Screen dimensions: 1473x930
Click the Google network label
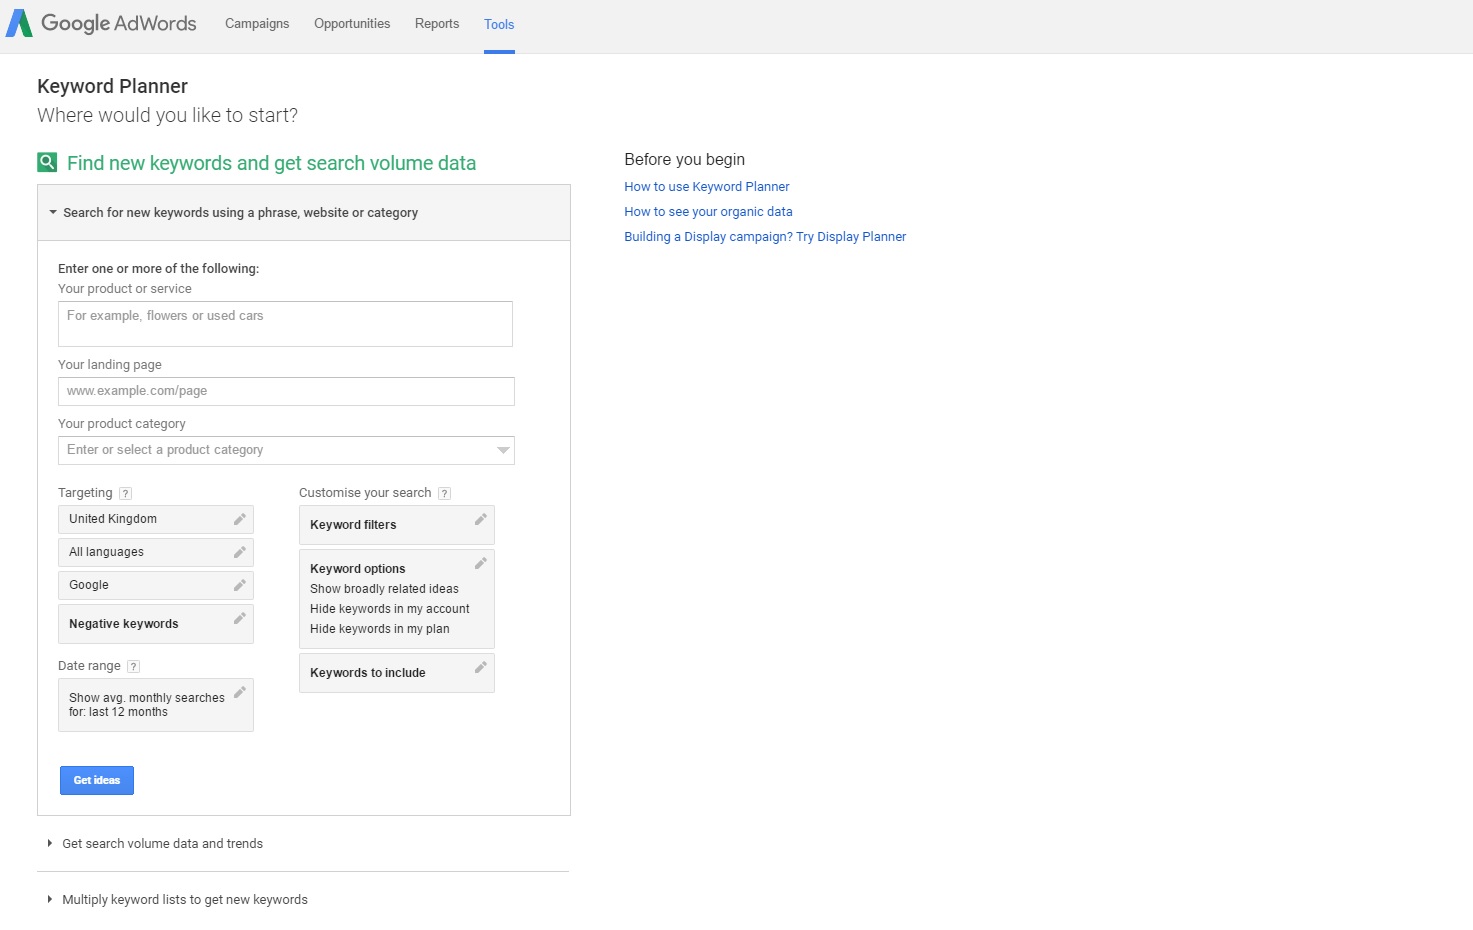coord(89,585)
